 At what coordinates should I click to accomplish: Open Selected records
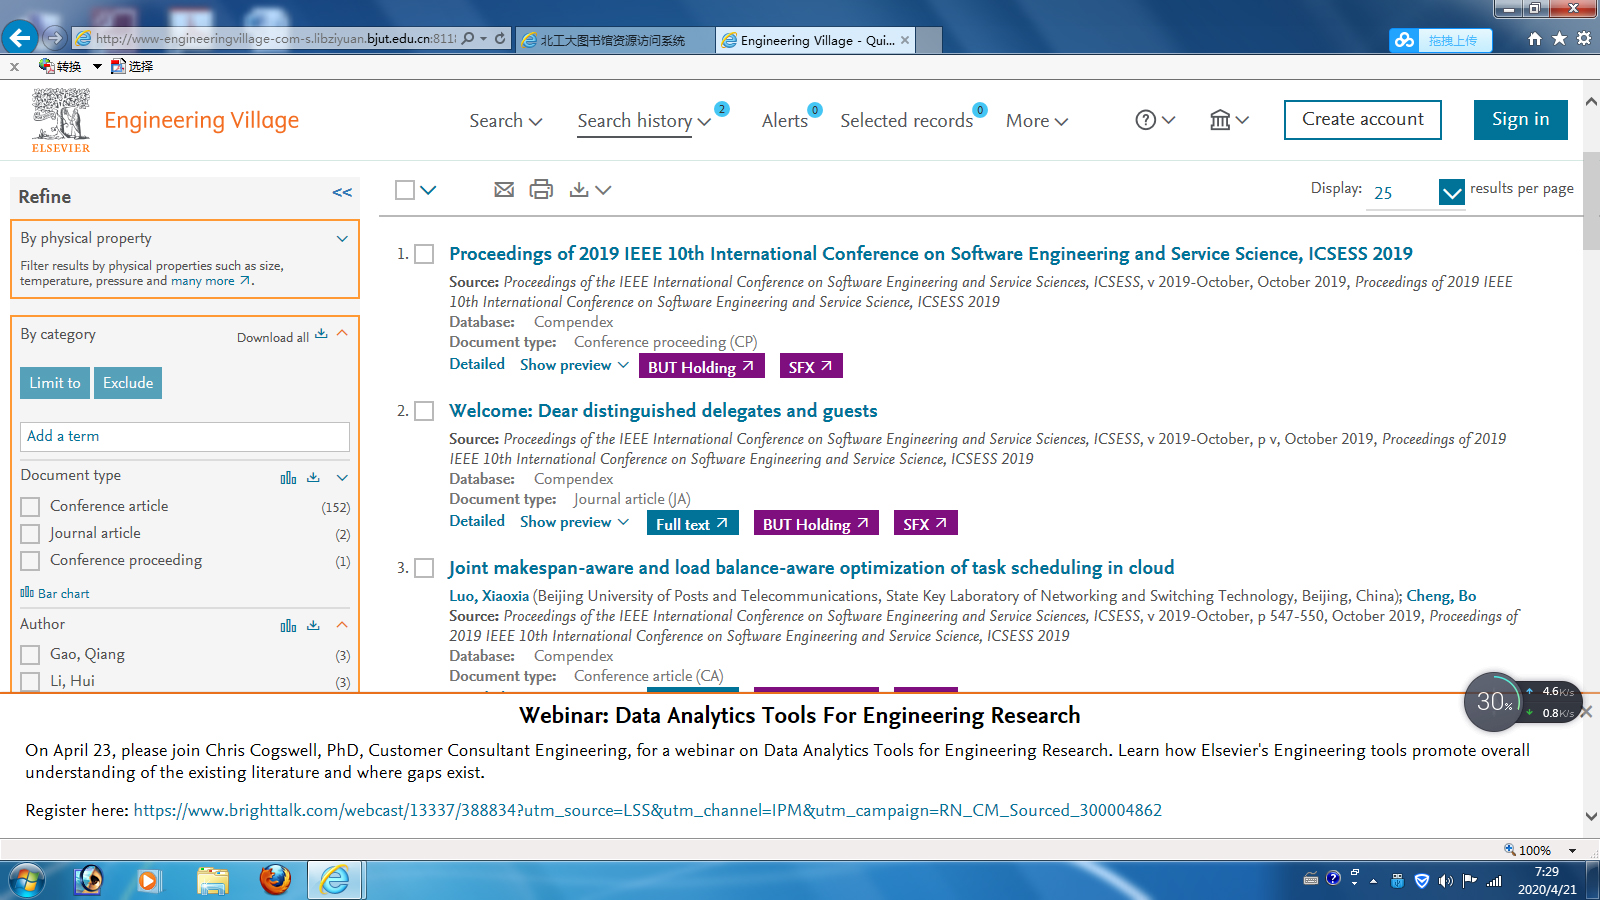point(906,120)
